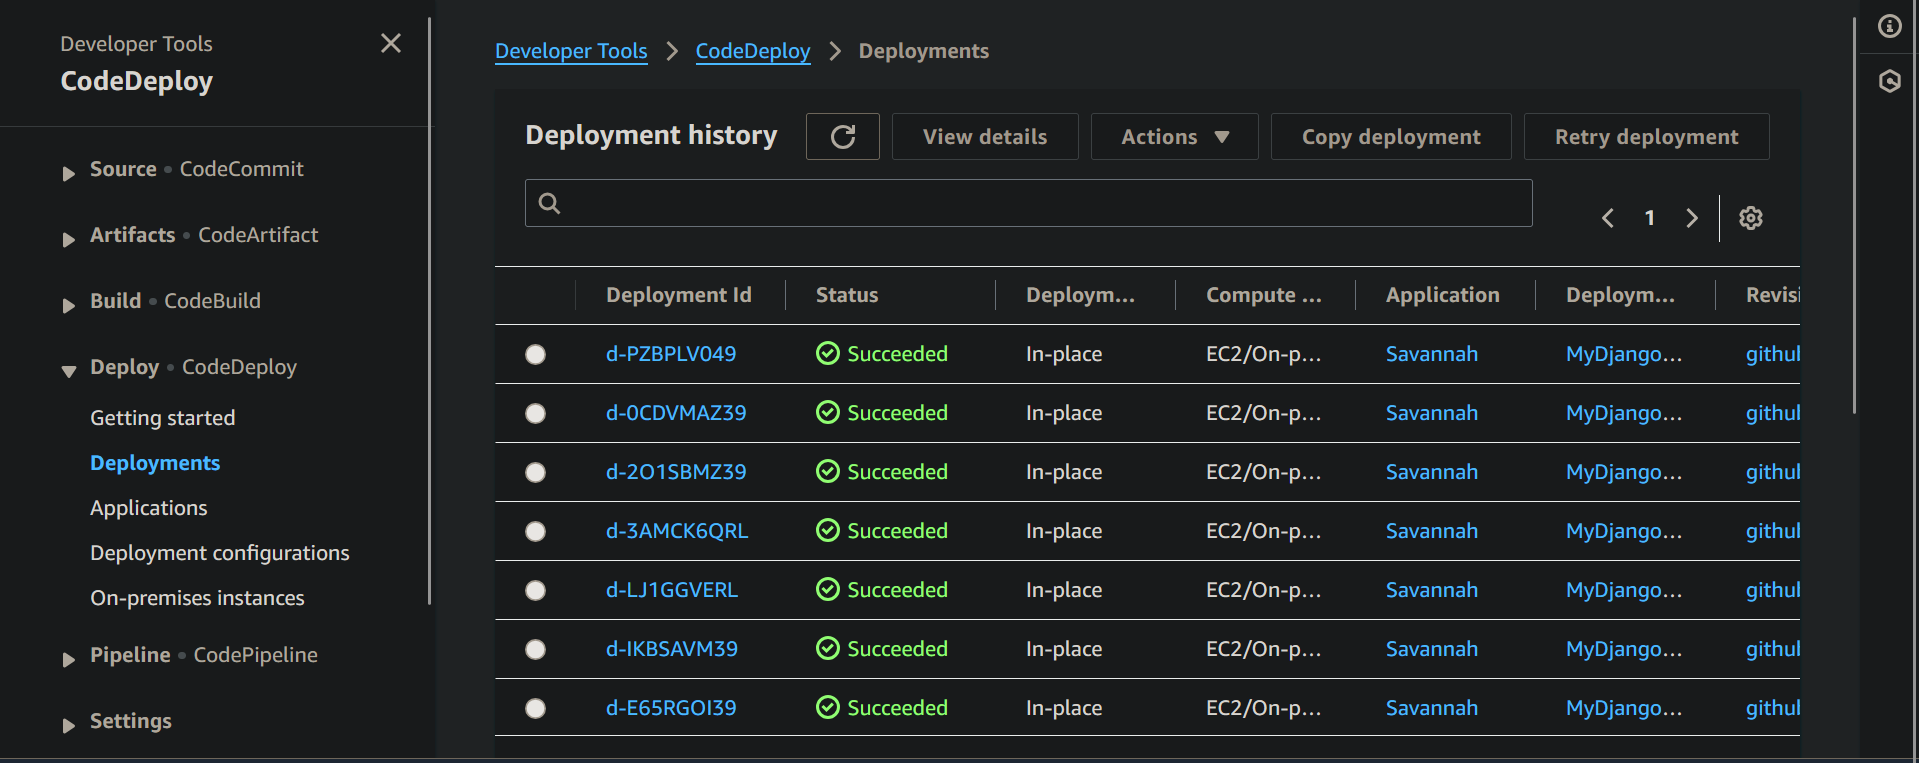This screenshot has width=1919, height=763.
Task: Expand the Artifacts CodeArtifact section
Action: click(x=68, y=239)
